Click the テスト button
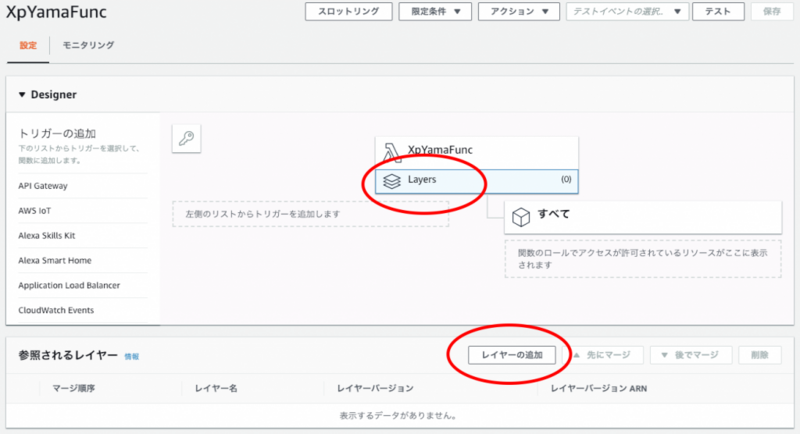This screenshot has width=800, height=434. coord(718,11)
